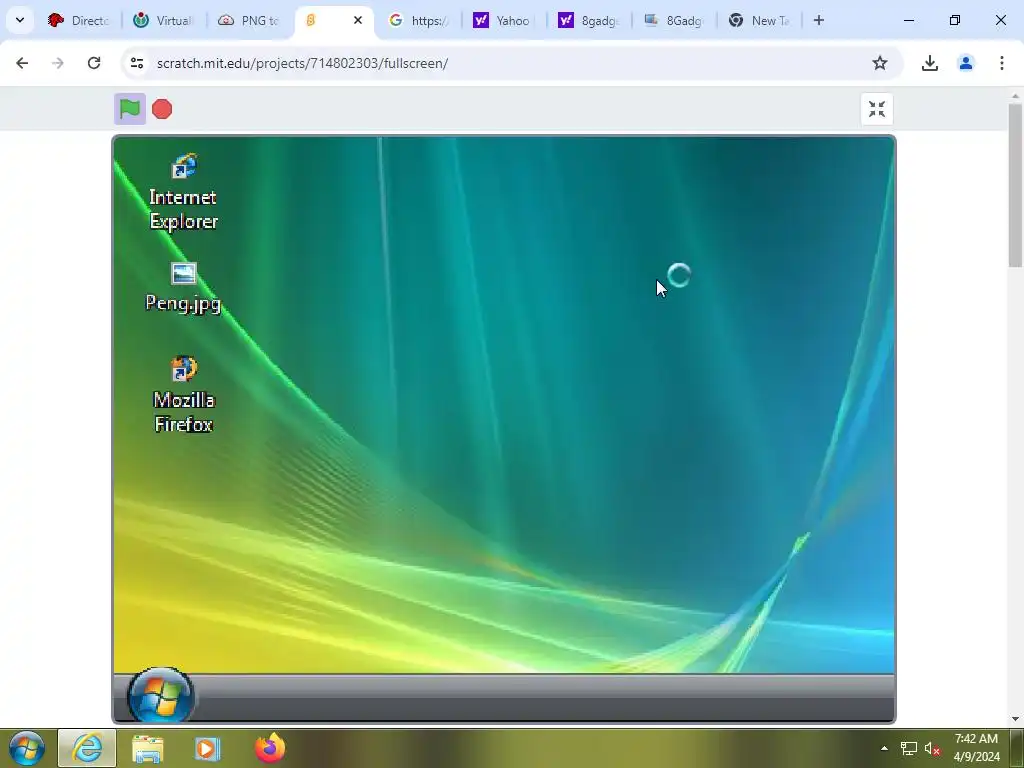Click the green flag to start project

click(x=130, y=109)
